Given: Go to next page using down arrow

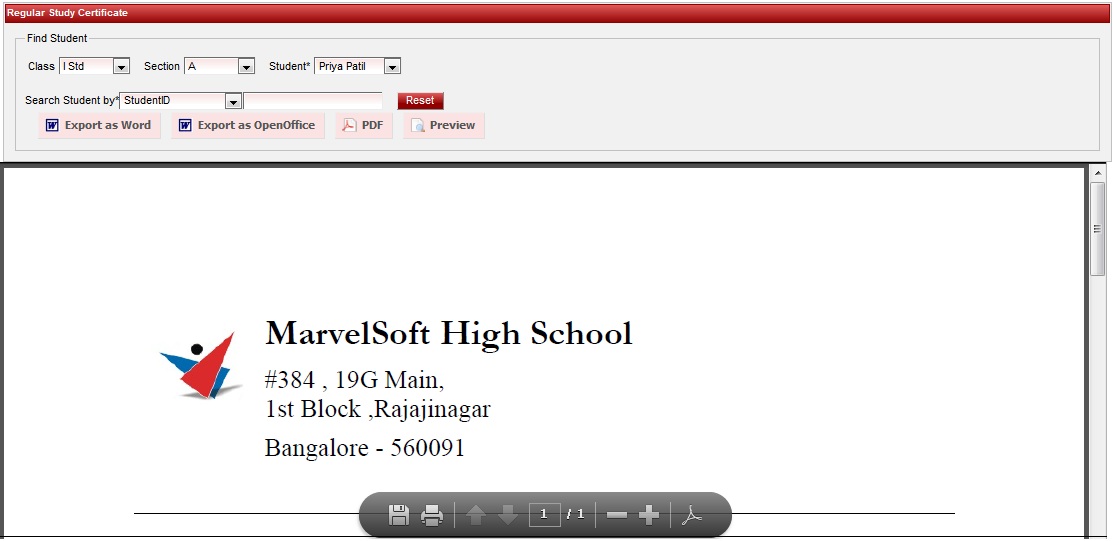Looking at the screenshot, I should [x=508, y=515].
